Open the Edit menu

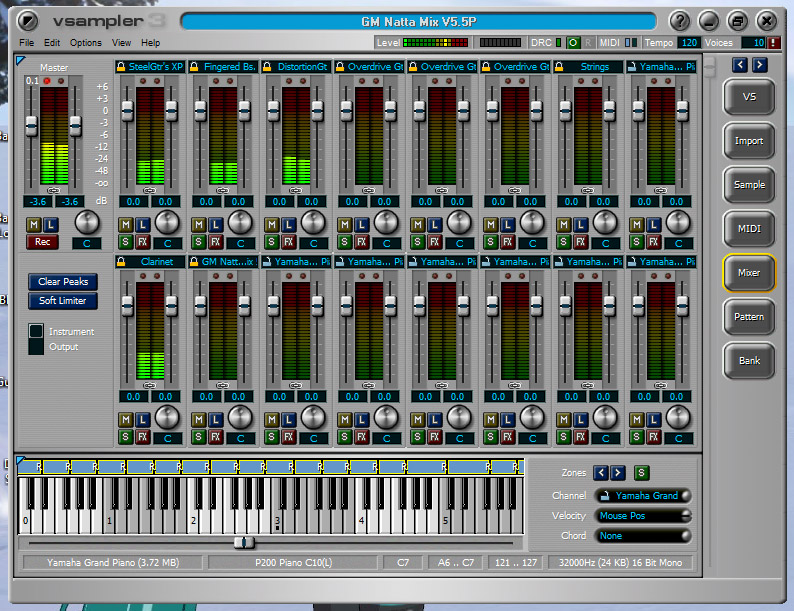click(52, 43)
